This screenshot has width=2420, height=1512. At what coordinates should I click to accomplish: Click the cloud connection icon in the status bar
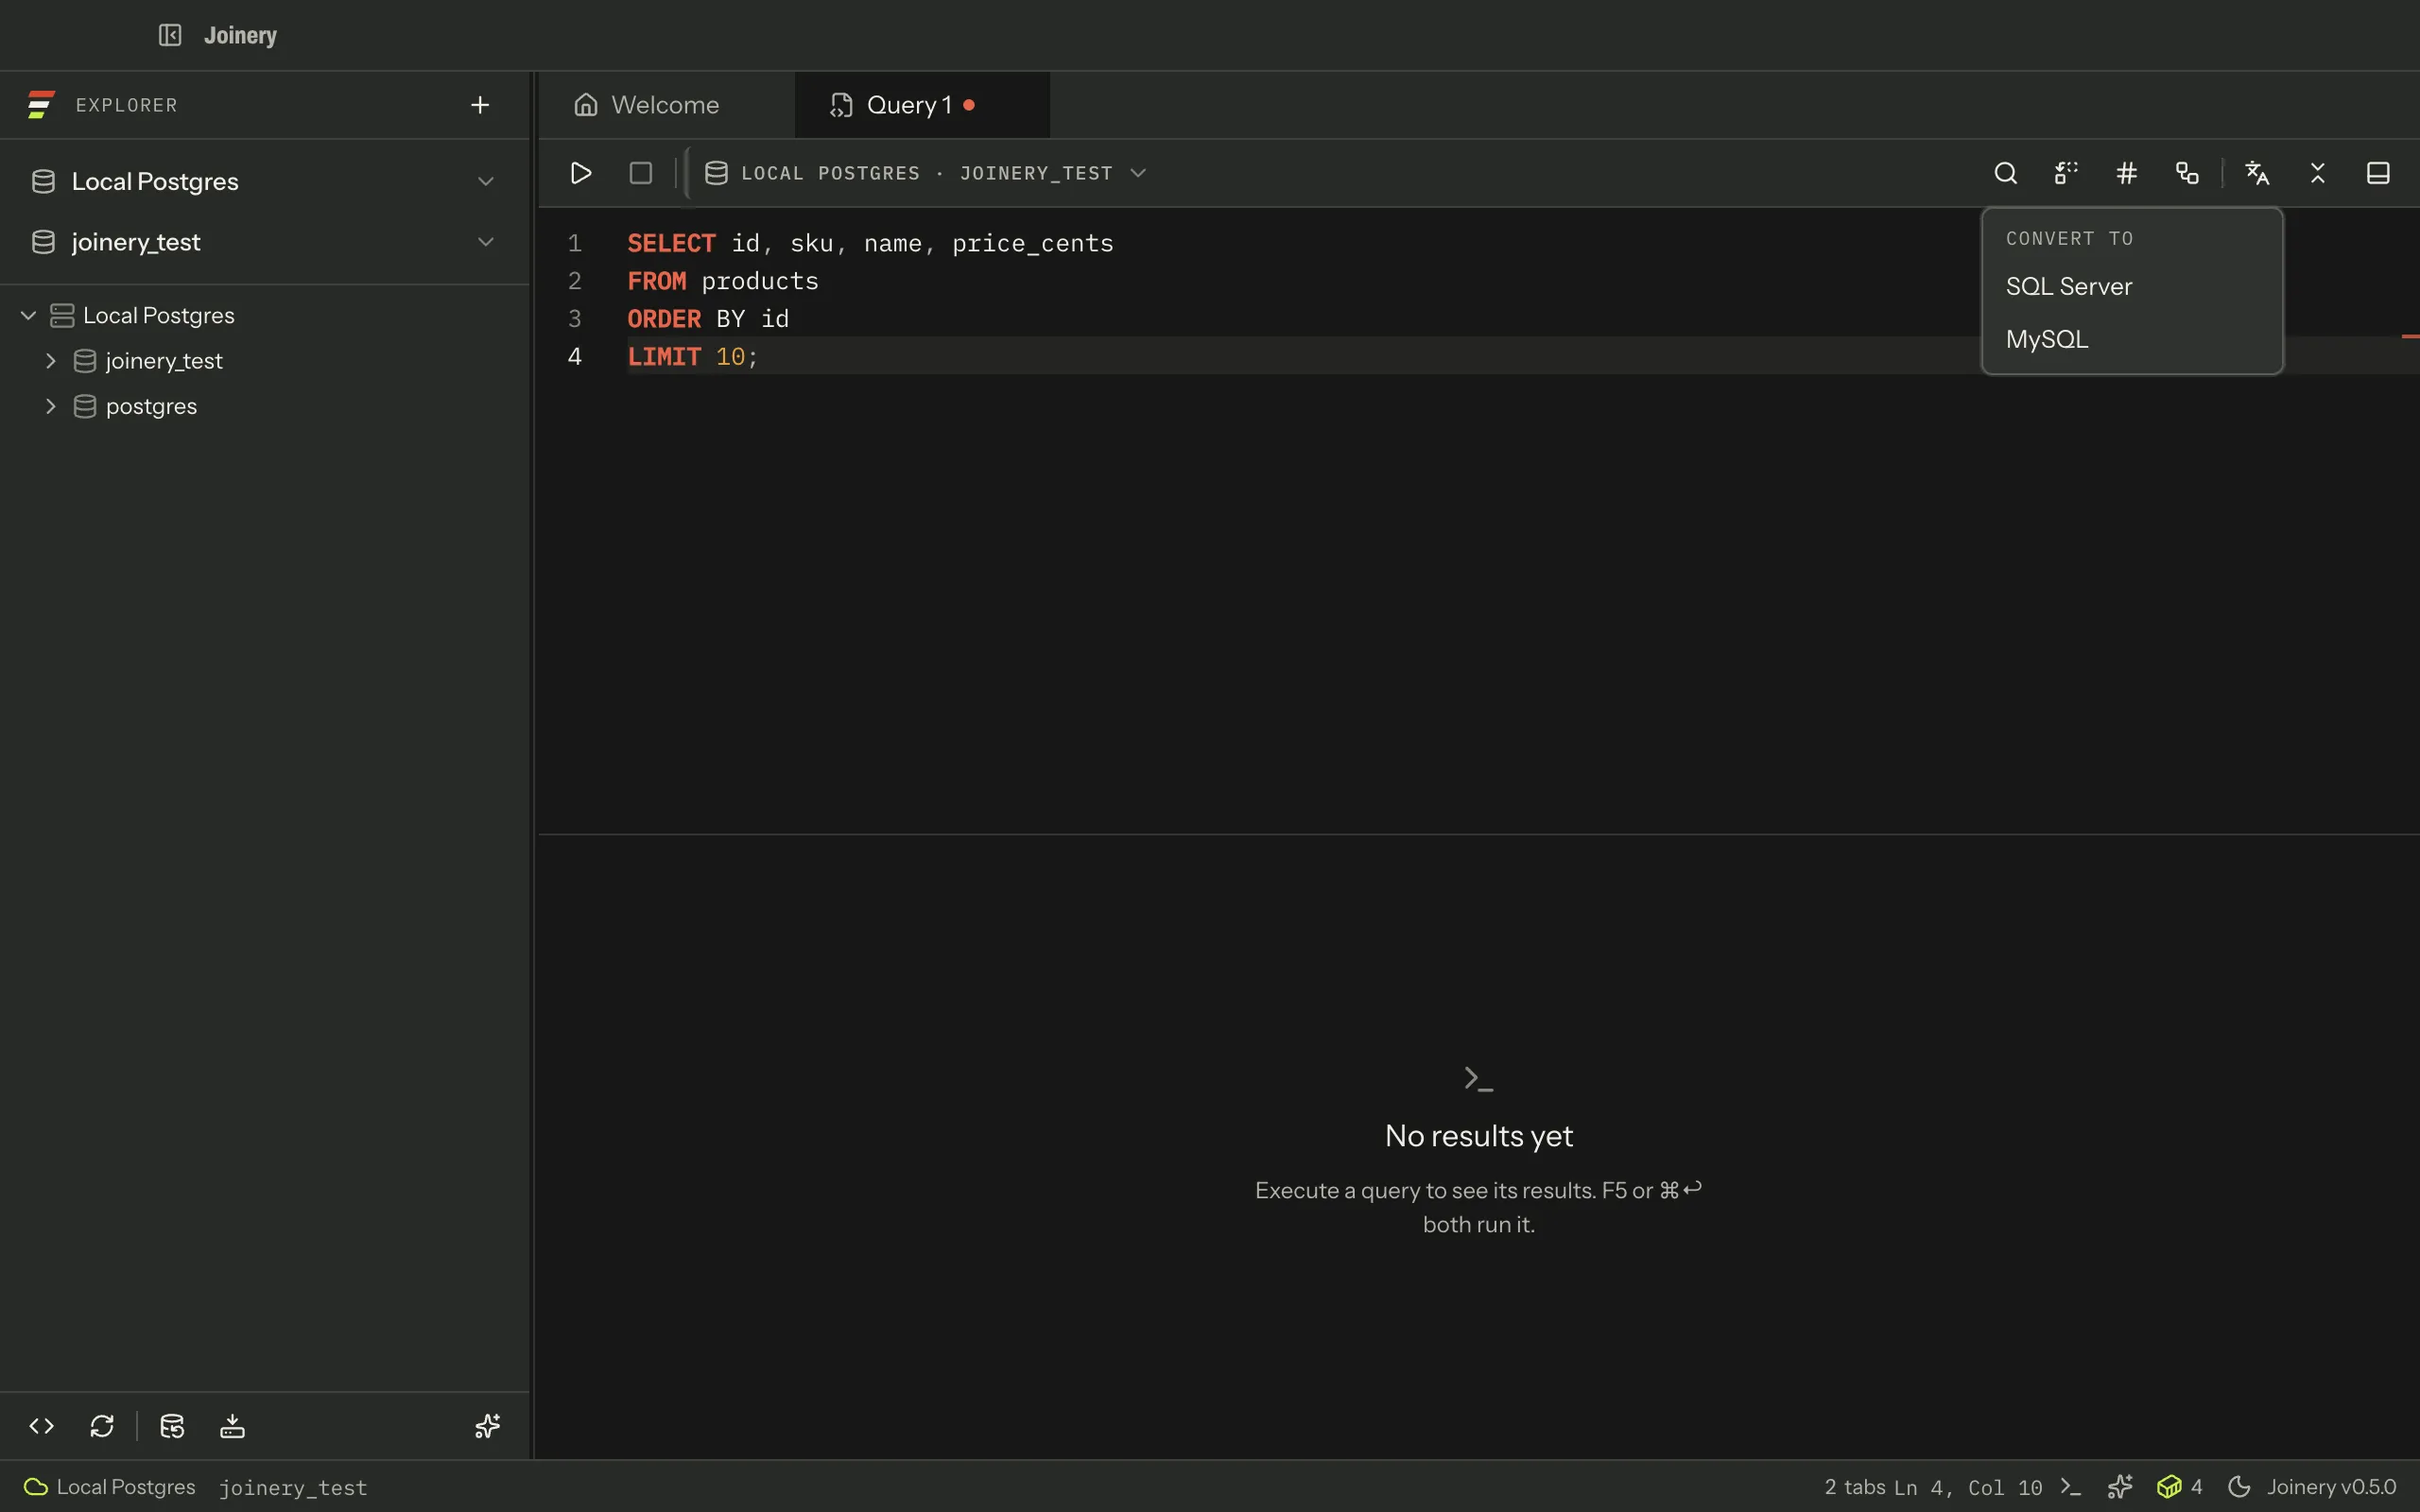pos(36,1487)
